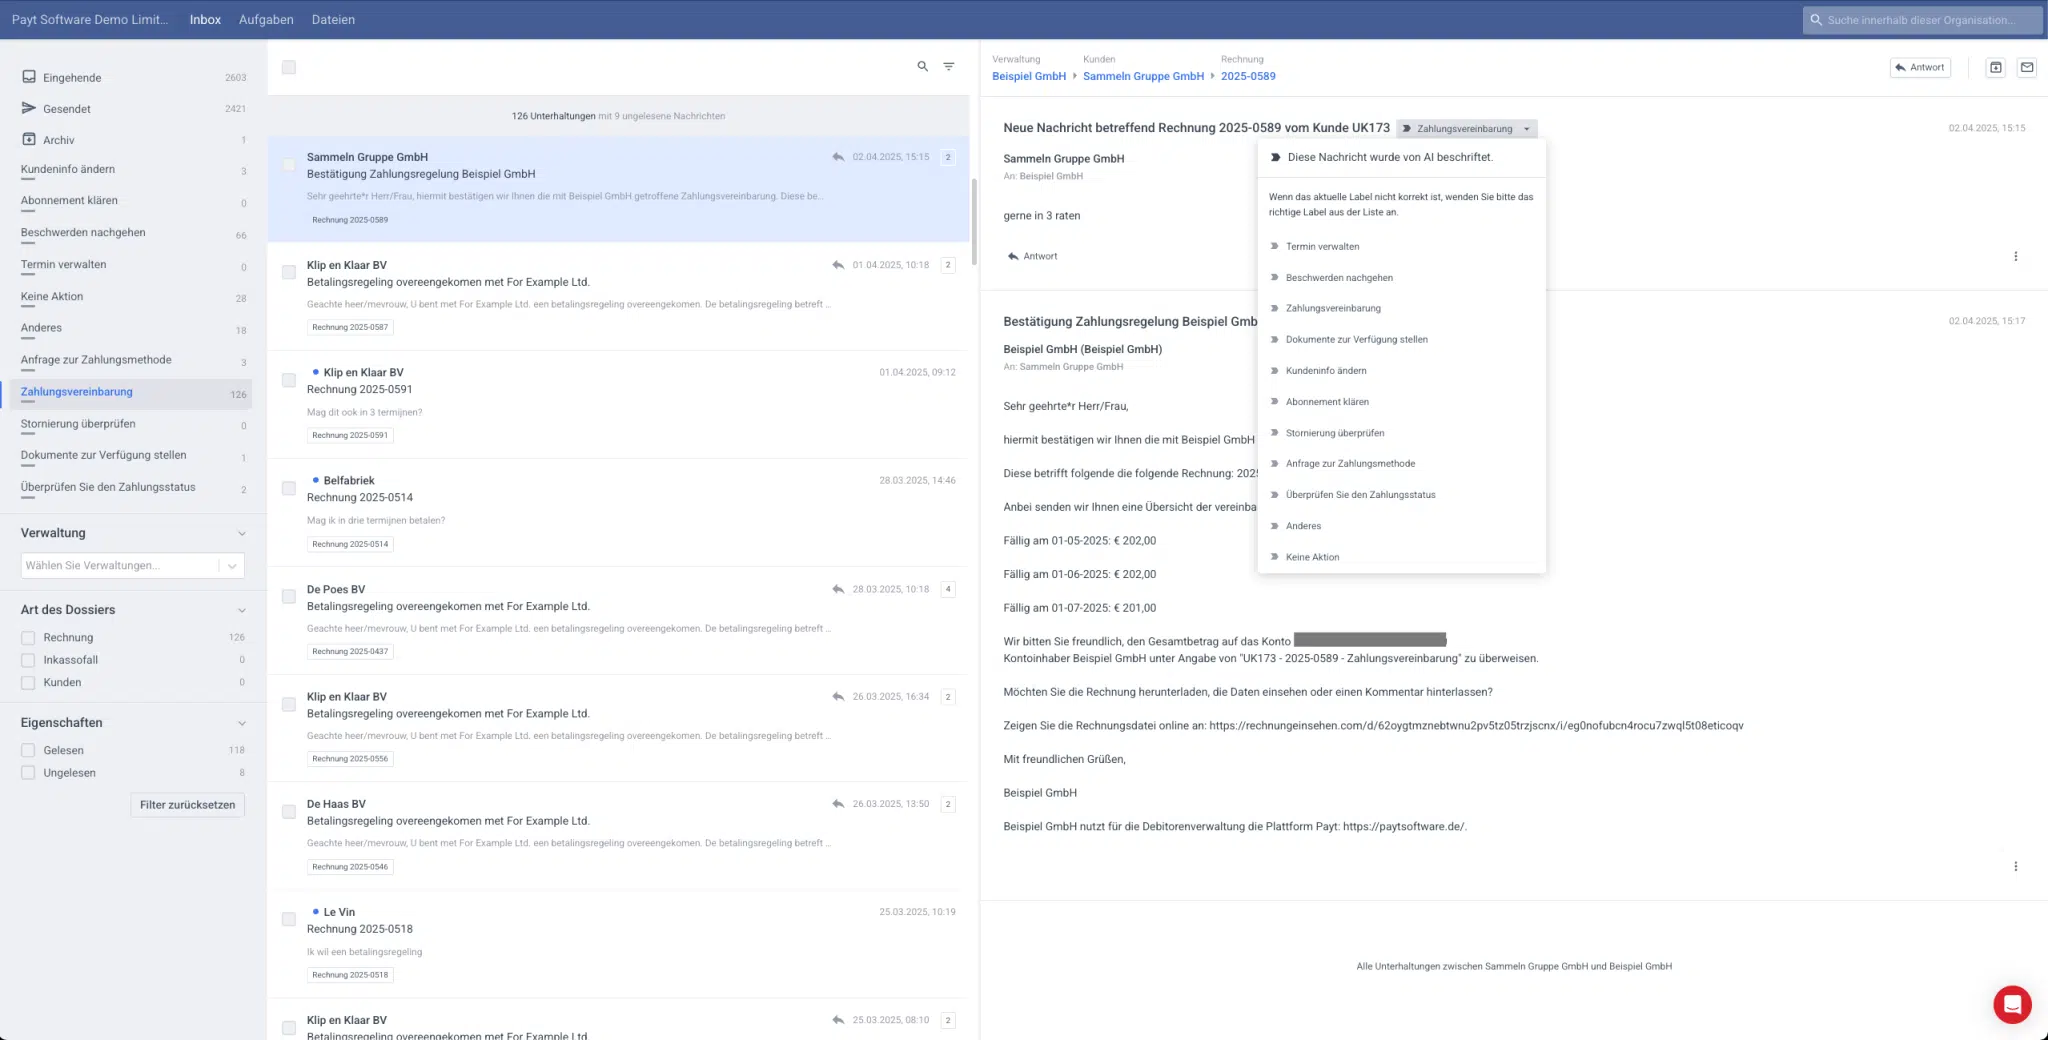Open Beschwerden nachgehen folder in sidebar
2048x1040 pixels.
tap(130, 233)
